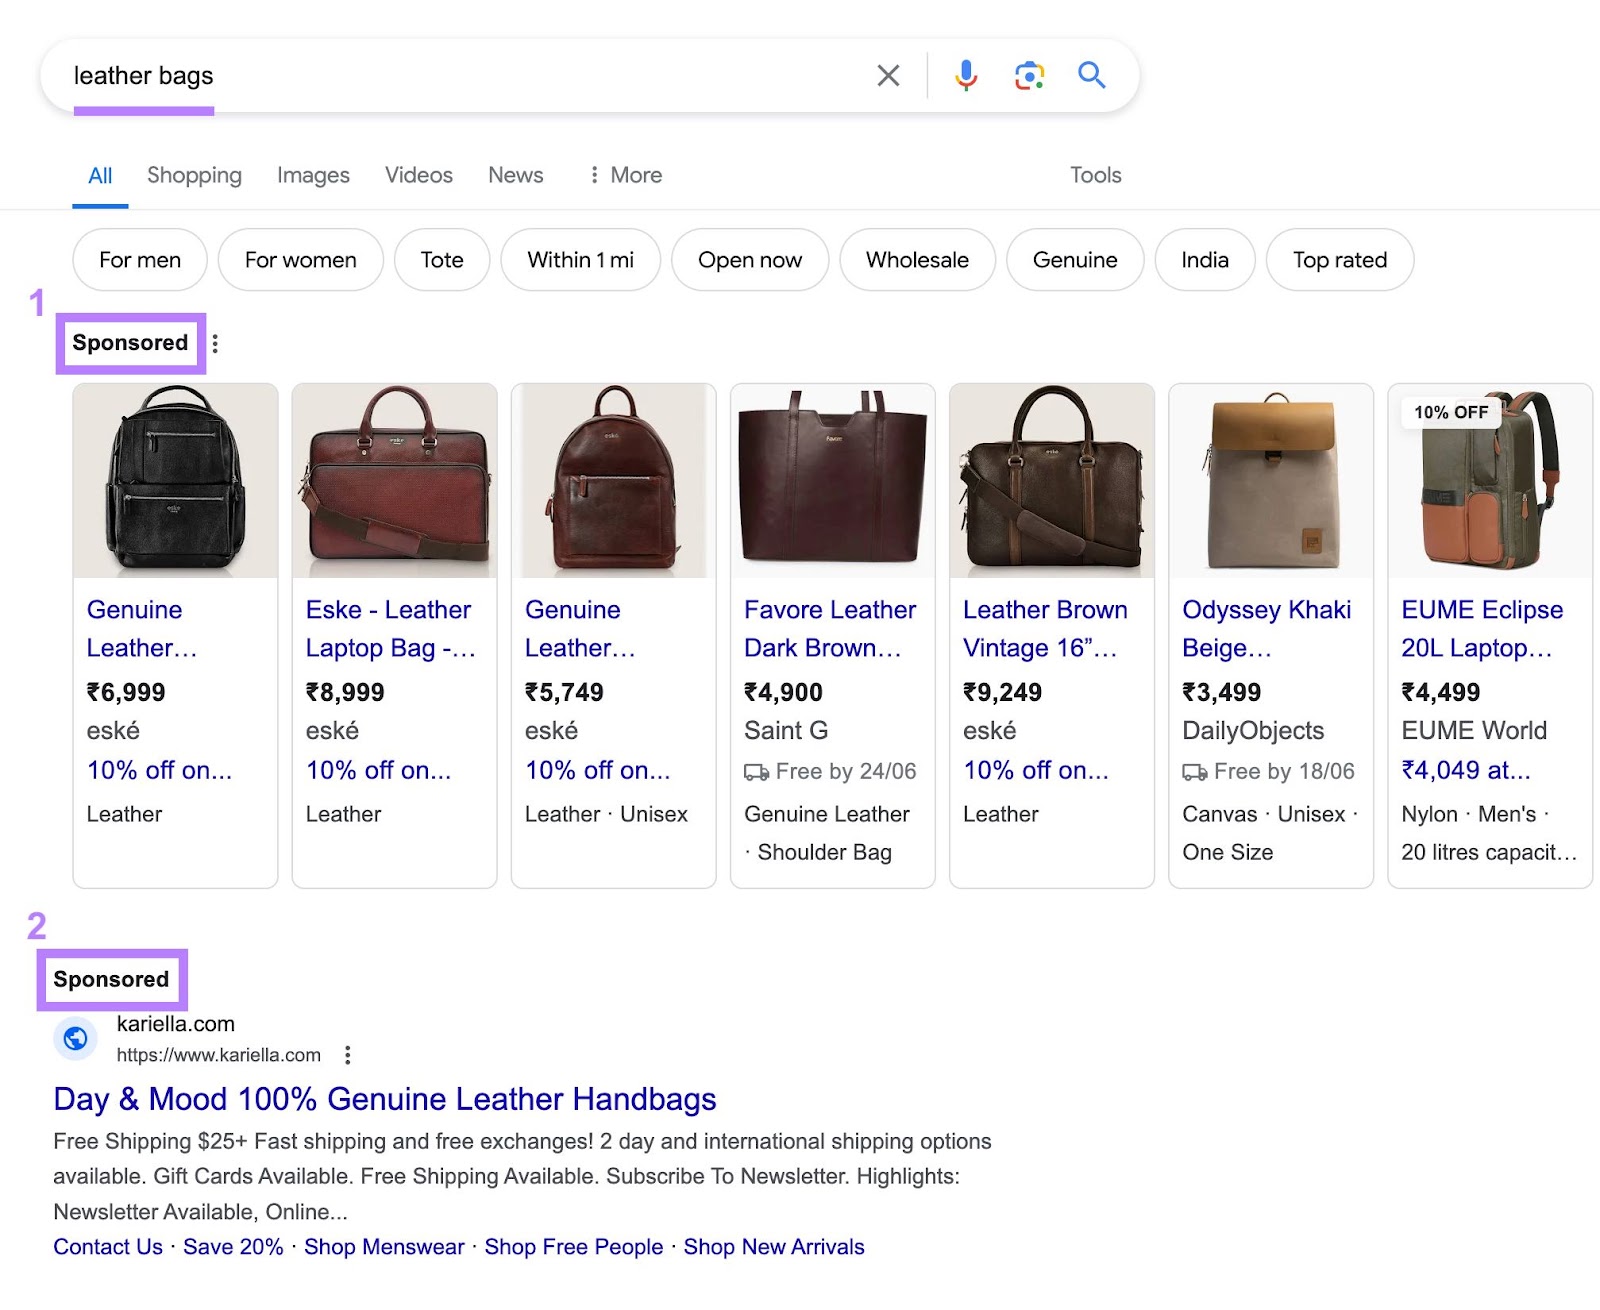1600x1310 pixels.
Task: Clear the search query using the X icon
Action: point(887,75)
